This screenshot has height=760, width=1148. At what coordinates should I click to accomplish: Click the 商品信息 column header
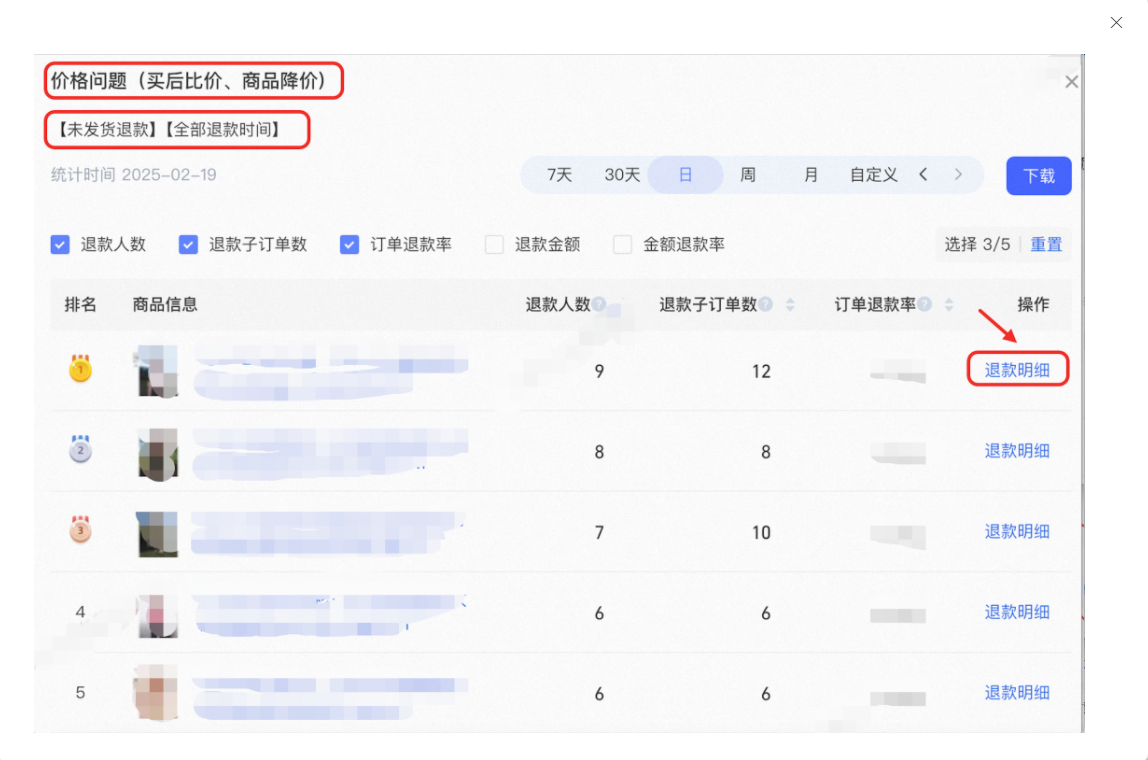pyautogui.click(x=165, y=304)
